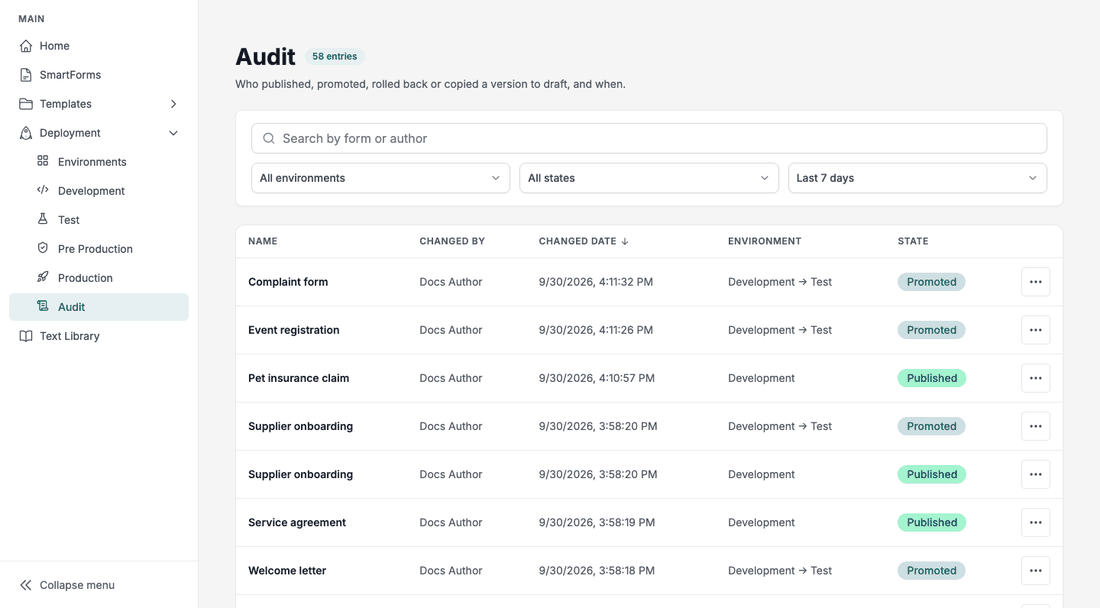
Task: Click the search magnifier icon
Action: (269, 139)
